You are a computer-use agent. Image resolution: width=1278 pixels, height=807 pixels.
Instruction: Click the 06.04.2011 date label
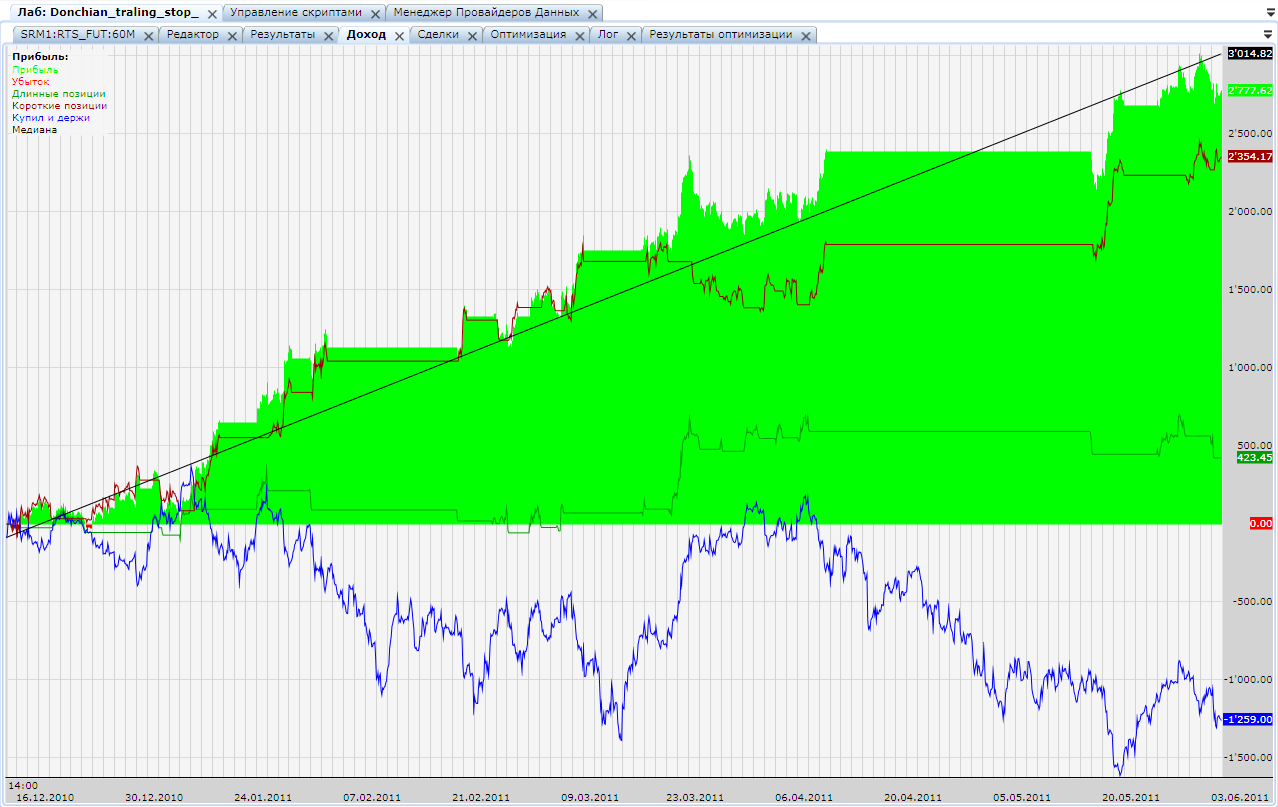804,797
